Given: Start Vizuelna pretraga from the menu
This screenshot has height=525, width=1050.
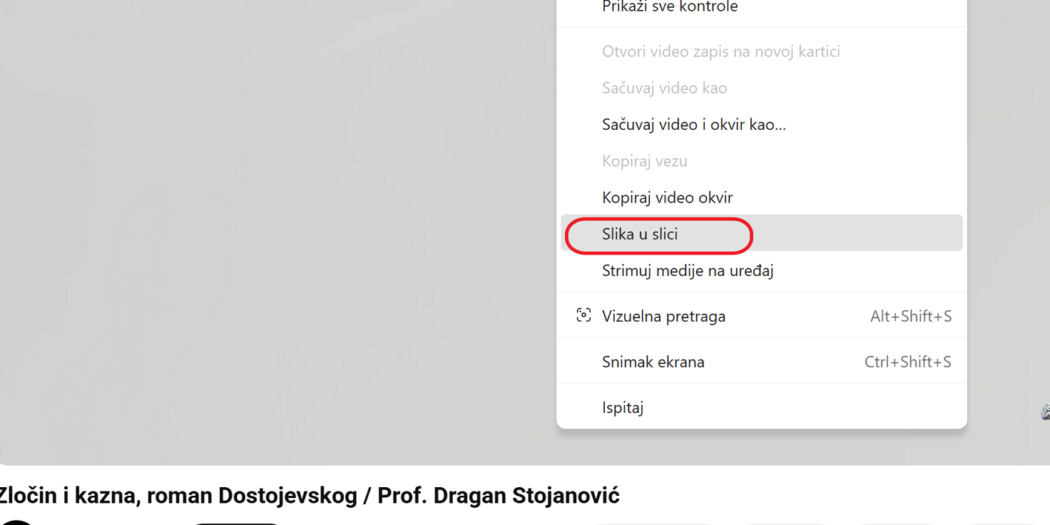Looking at the screenshot, I should [663, 316].
